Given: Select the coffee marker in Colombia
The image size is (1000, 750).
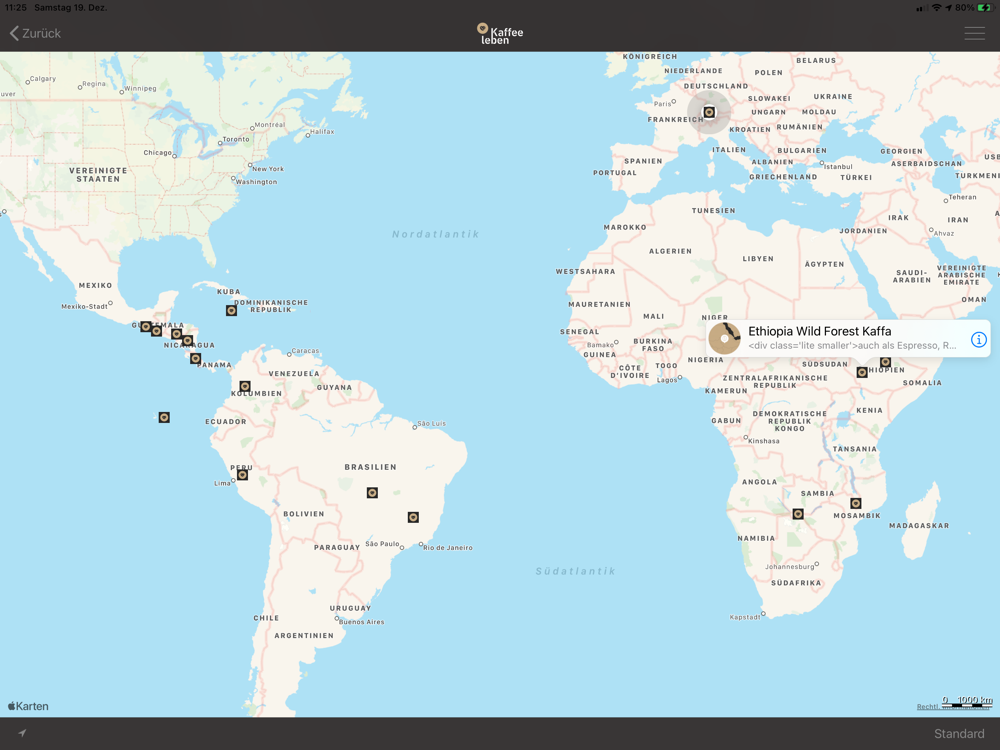Looking at the screenshot, I should [x=245, y=386].
